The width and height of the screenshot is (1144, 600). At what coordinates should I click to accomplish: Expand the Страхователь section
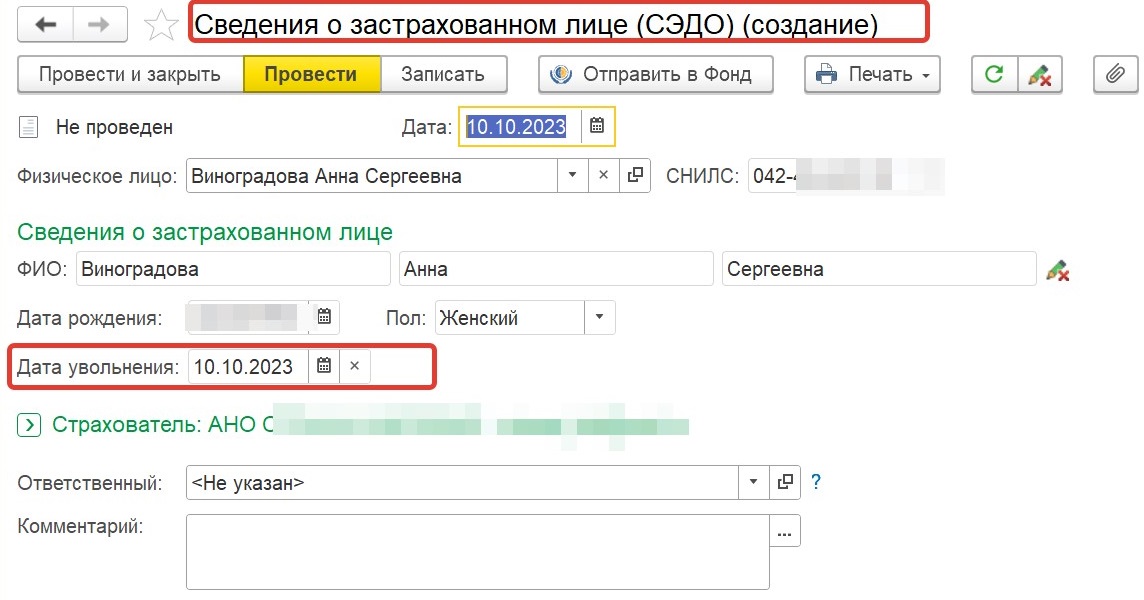pyautogui.click(x=30, y=425)
